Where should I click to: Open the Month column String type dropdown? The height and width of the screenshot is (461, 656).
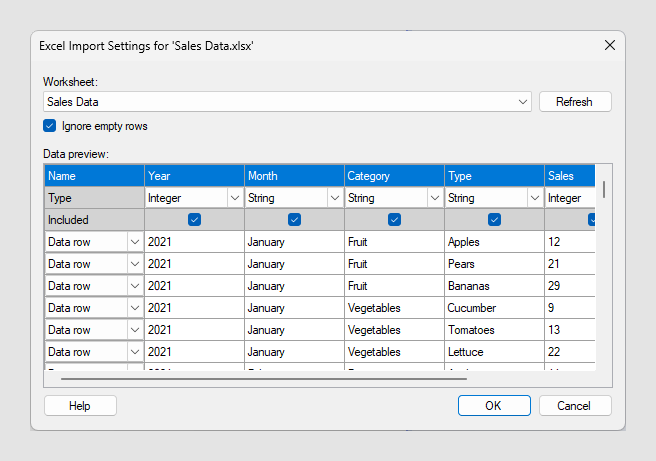click(x=334, y=198)
